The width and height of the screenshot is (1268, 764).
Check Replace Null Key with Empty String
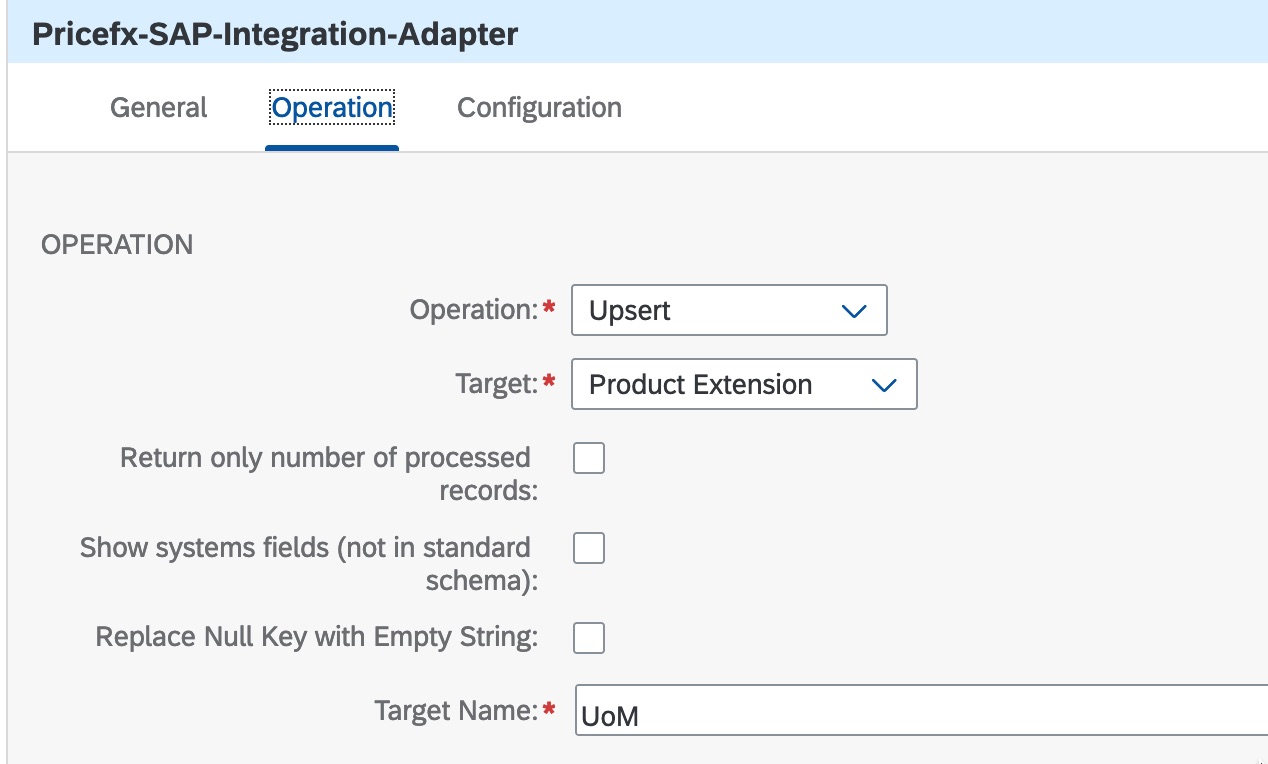[x=589, y=637]
